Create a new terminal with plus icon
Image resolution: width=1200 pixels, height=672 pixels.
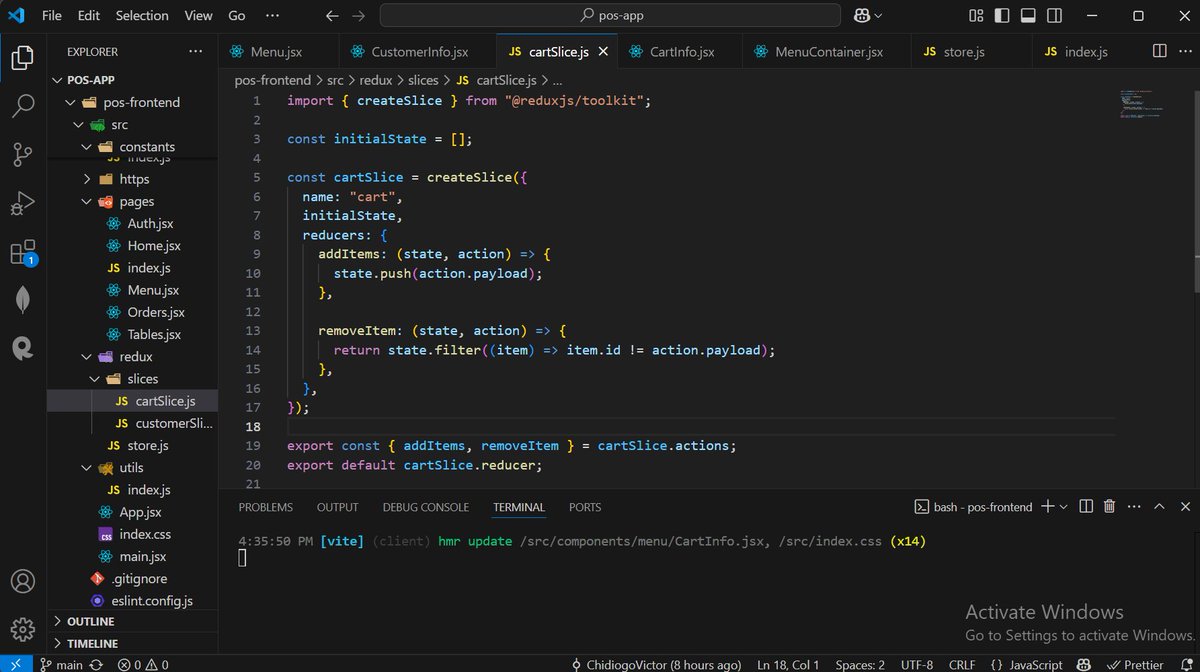click(x=1047, y=507)
